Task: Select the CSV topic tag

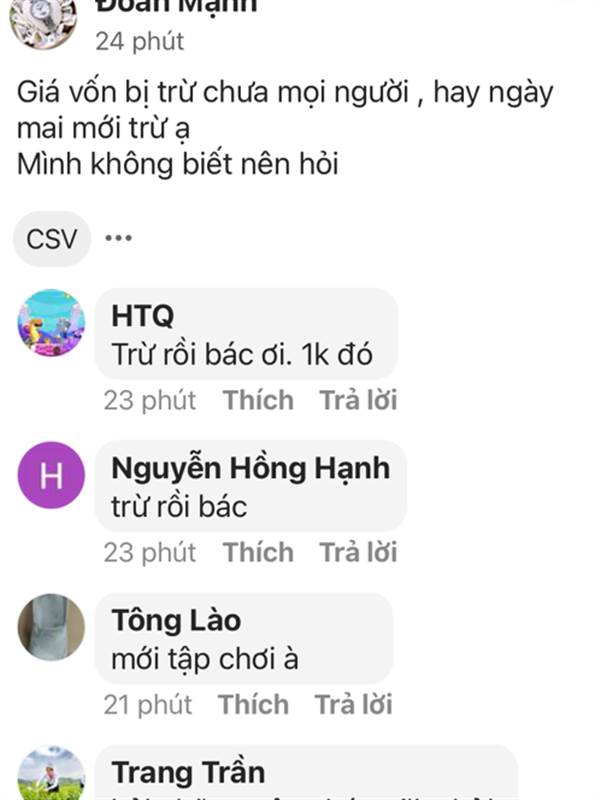Action: [52, 239]
